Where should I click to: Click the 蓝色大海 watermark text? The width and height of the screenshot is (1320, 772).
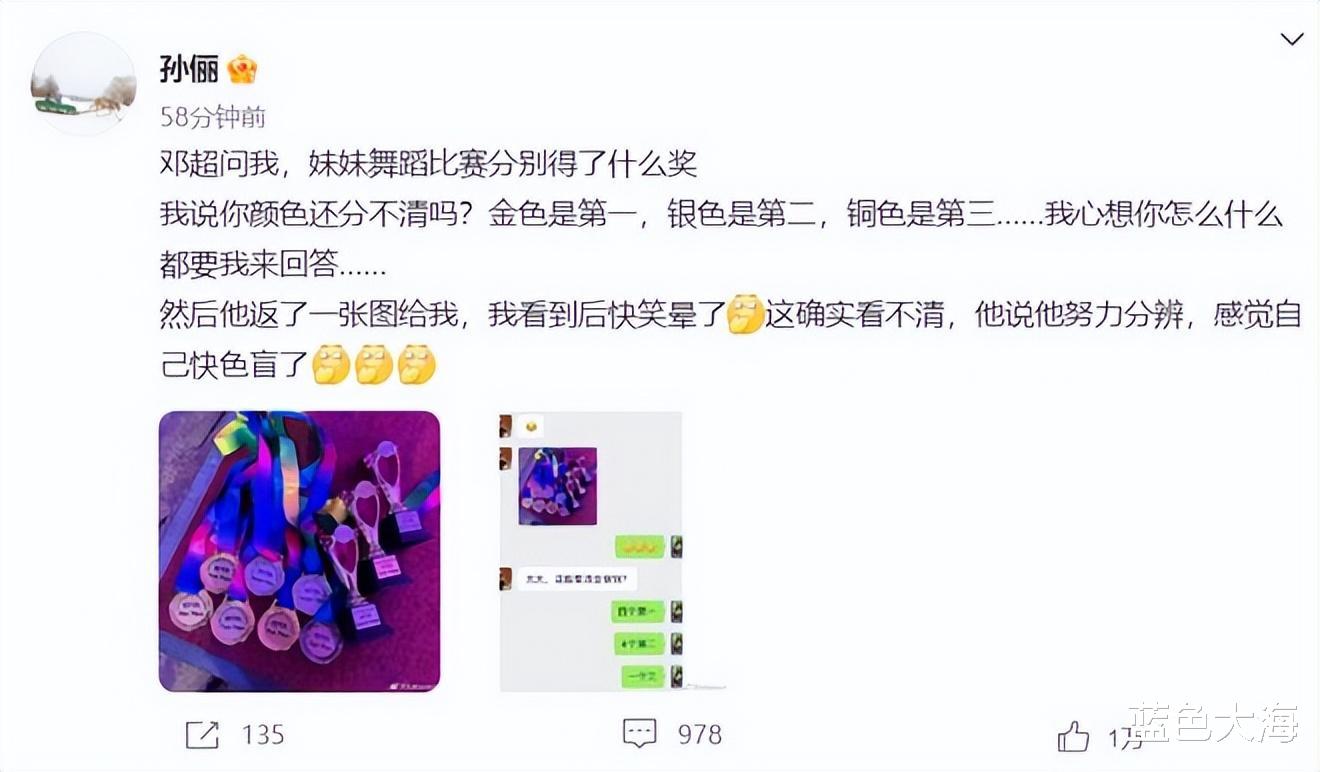click(x=1214, y=723)
